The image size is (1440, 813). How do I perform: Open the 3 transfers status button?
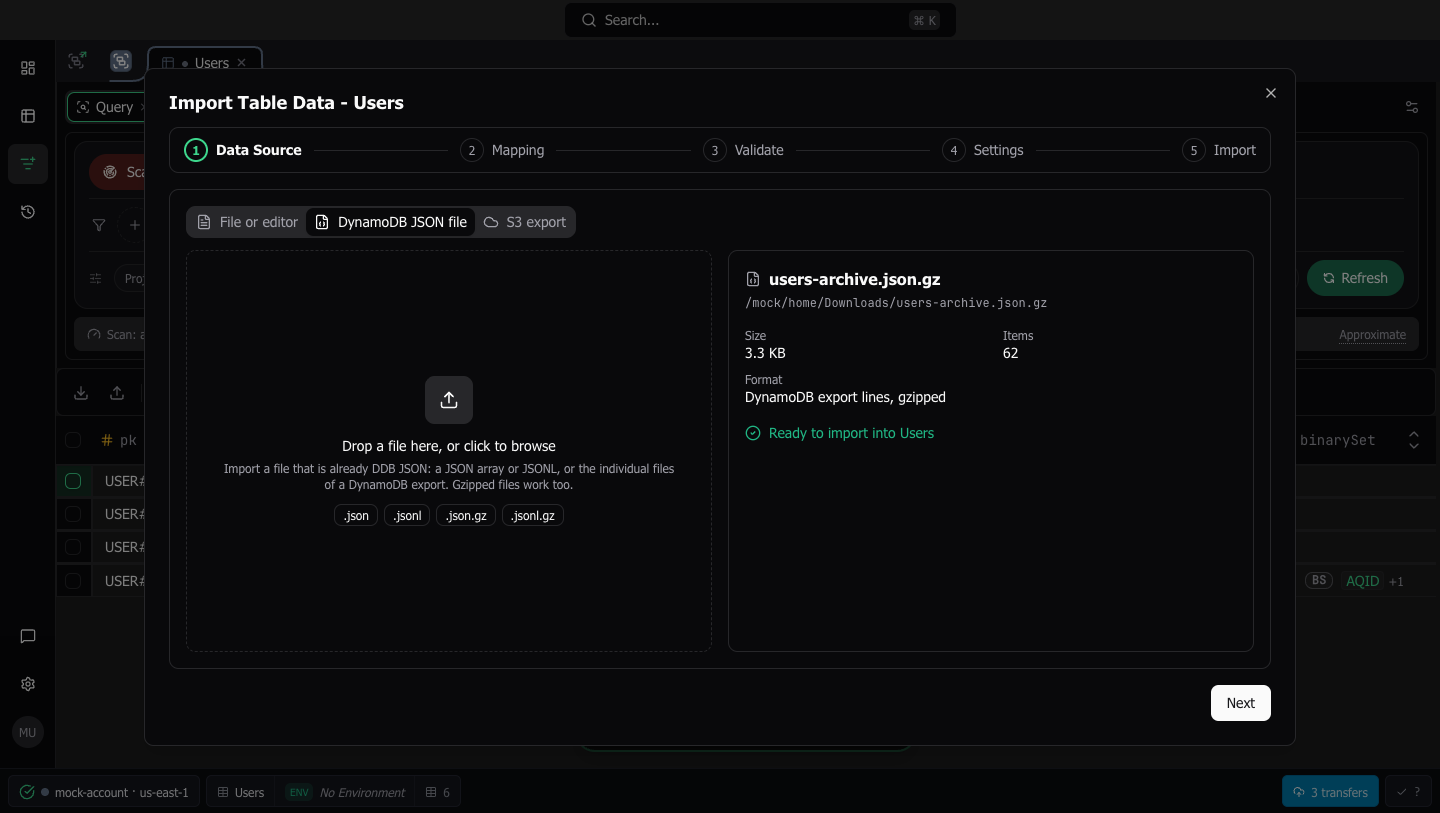point(1330,792)
